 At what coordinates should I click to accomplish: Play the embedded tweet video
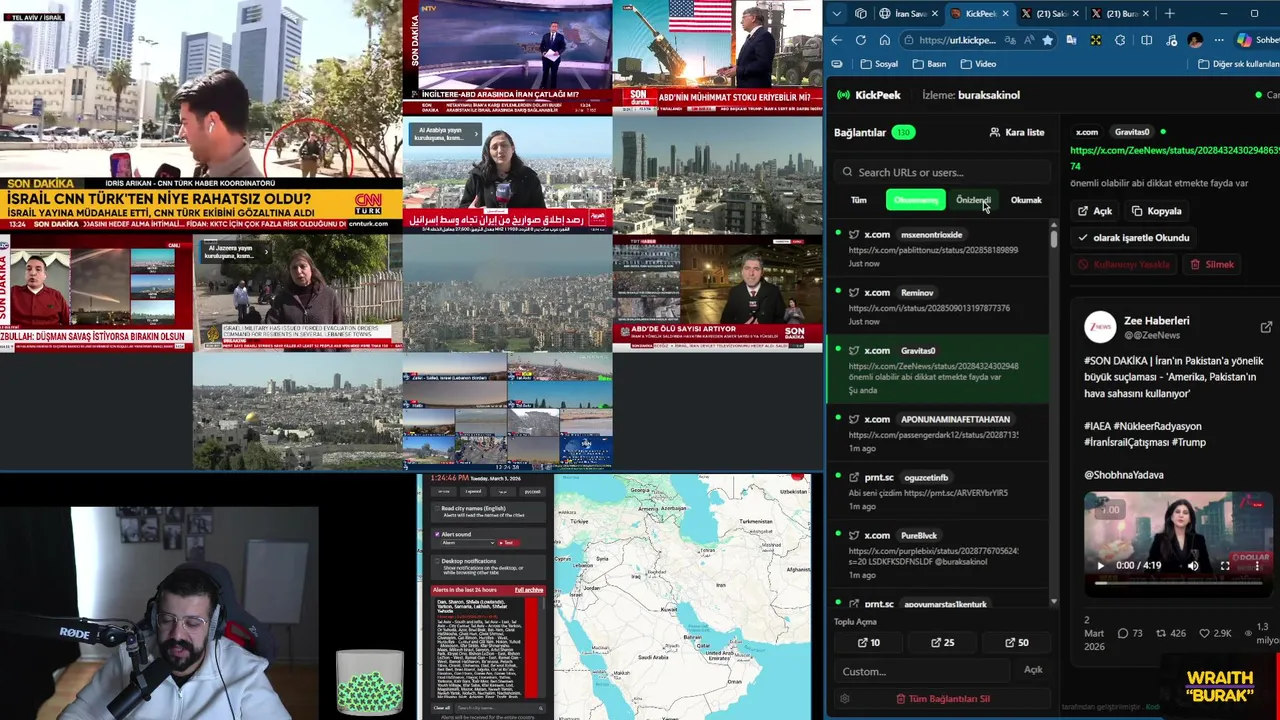pyautogui.click(x=1100, y=565)
